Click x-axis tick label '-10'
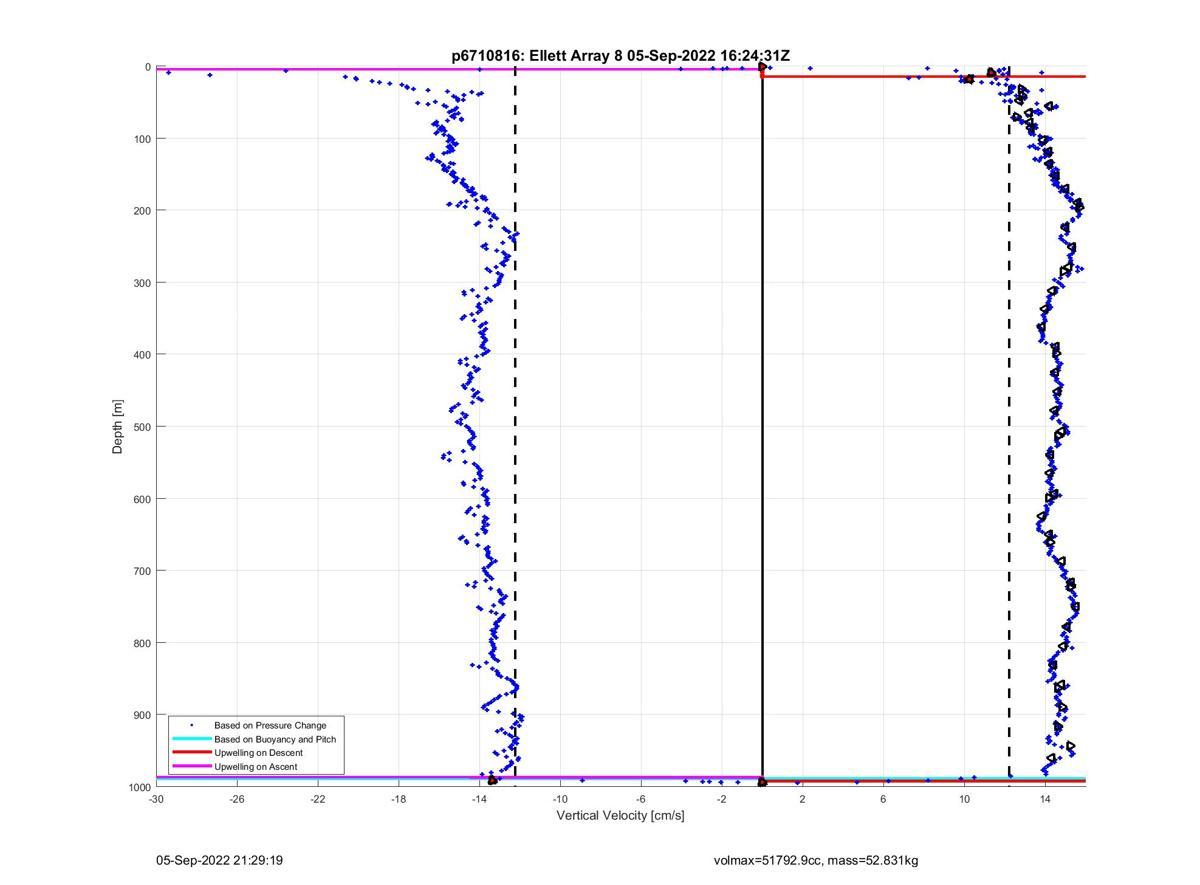 tap(560, 799)
